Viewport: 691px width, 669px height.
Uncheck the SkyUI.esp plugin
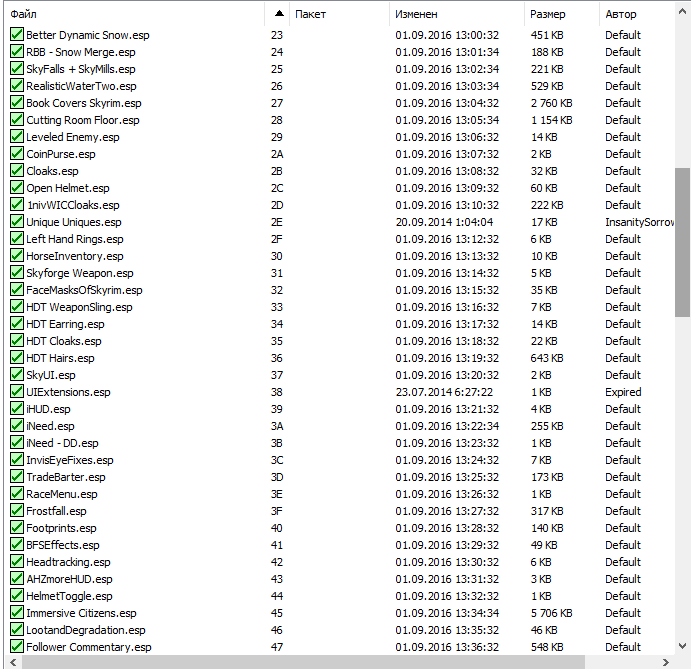click(17, 374)
